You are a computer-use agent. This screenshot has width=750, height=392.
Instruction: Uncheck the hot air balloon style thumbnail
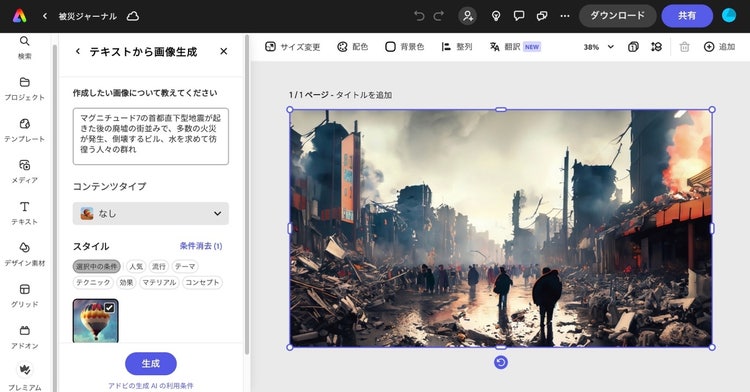96,321
